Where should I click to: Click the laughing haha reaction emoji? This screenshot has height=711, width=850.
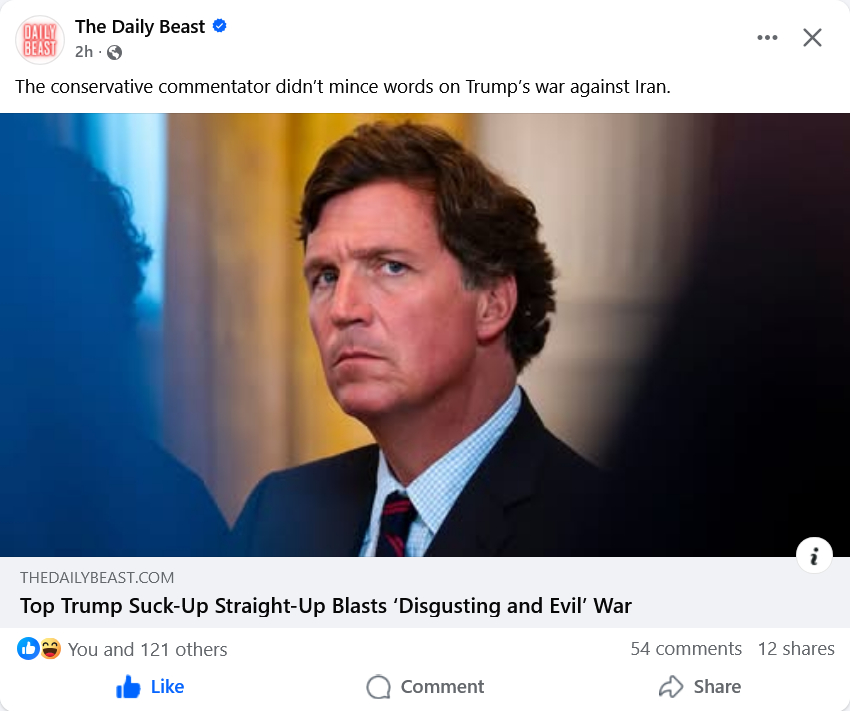click(50, 648)
